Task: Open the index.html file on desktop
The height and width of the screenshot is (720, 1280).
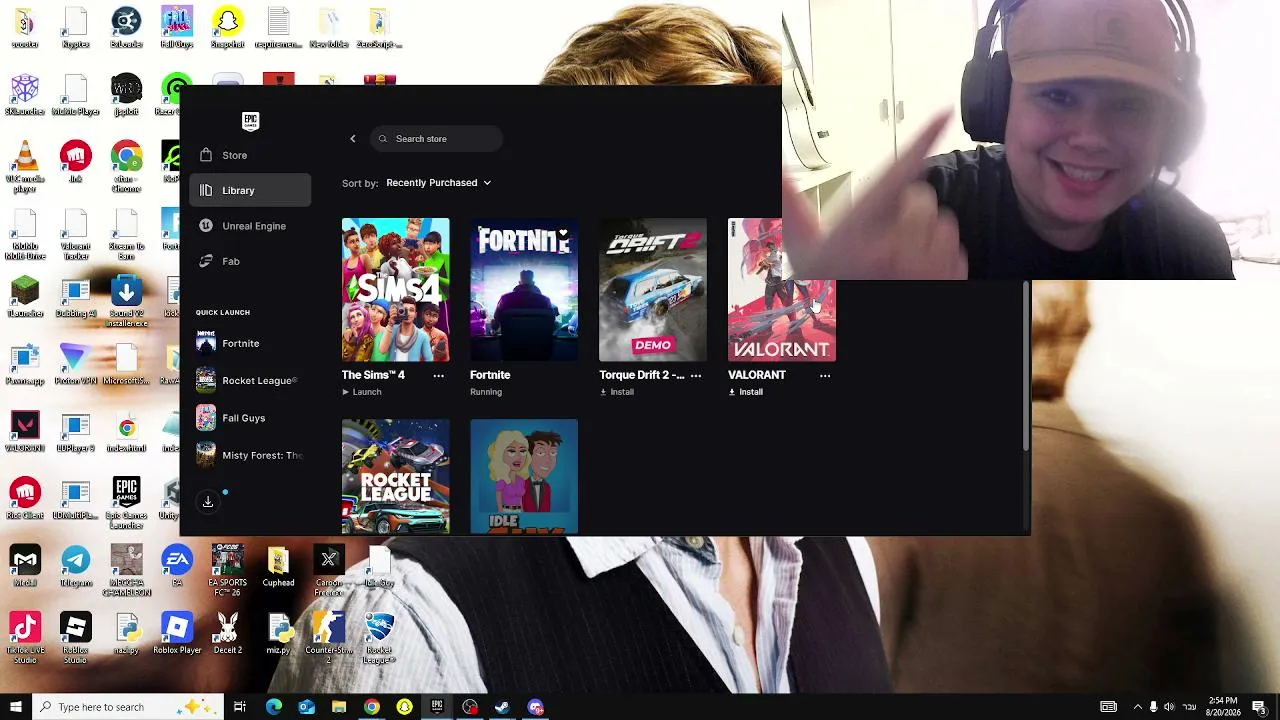Action: (x=126, y=431)
